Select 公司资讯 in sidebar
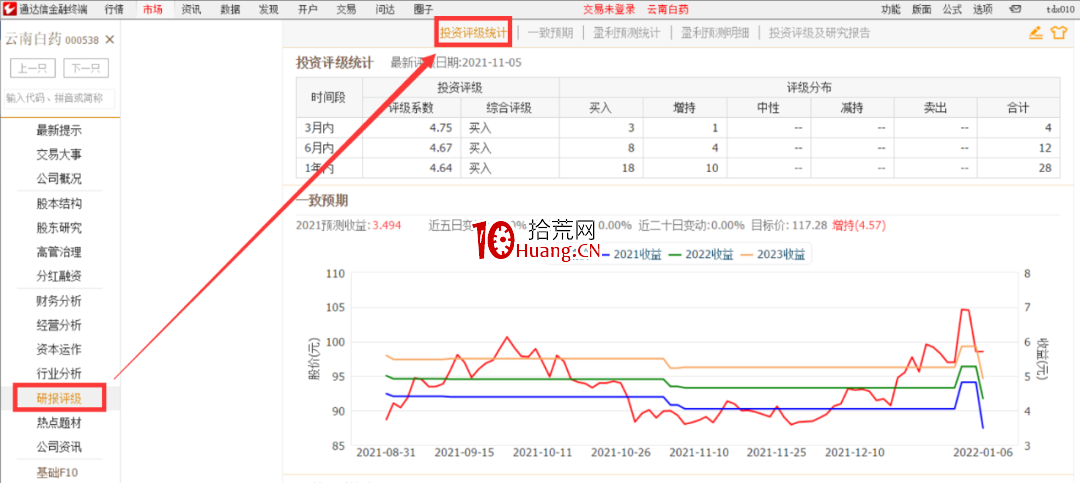This screenshot has height=483, width=1080. click(x=59, y=446)
